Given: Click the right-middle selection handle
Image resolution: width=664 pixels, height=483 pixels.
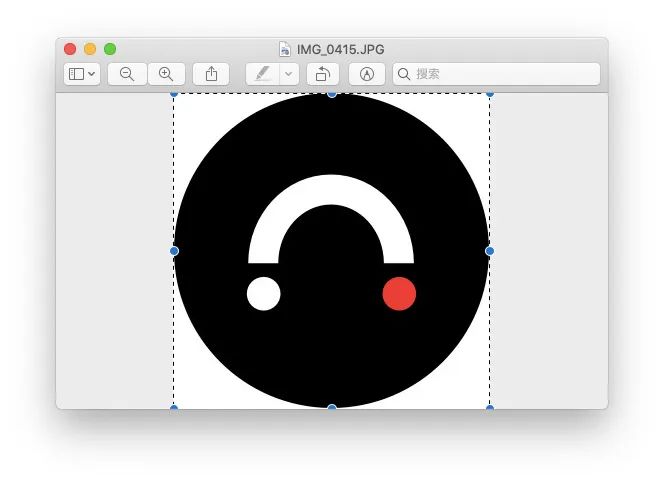Looking at the screenshot, I should 490,251.
